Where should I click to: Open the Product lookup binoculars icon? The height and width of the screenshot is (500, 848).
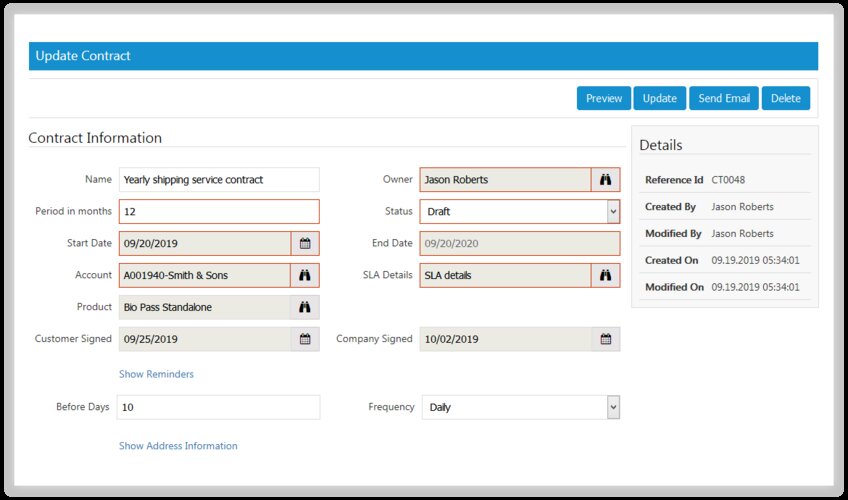click(305, 307)
